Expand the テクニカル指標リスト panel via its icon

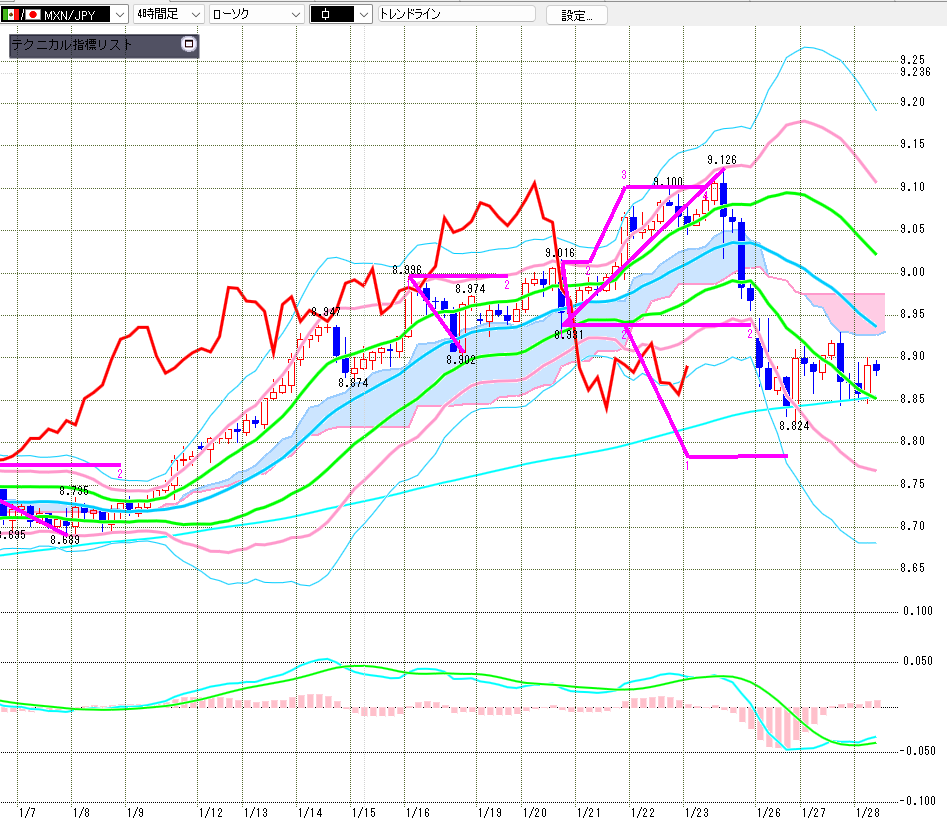[x=188, y=45]
